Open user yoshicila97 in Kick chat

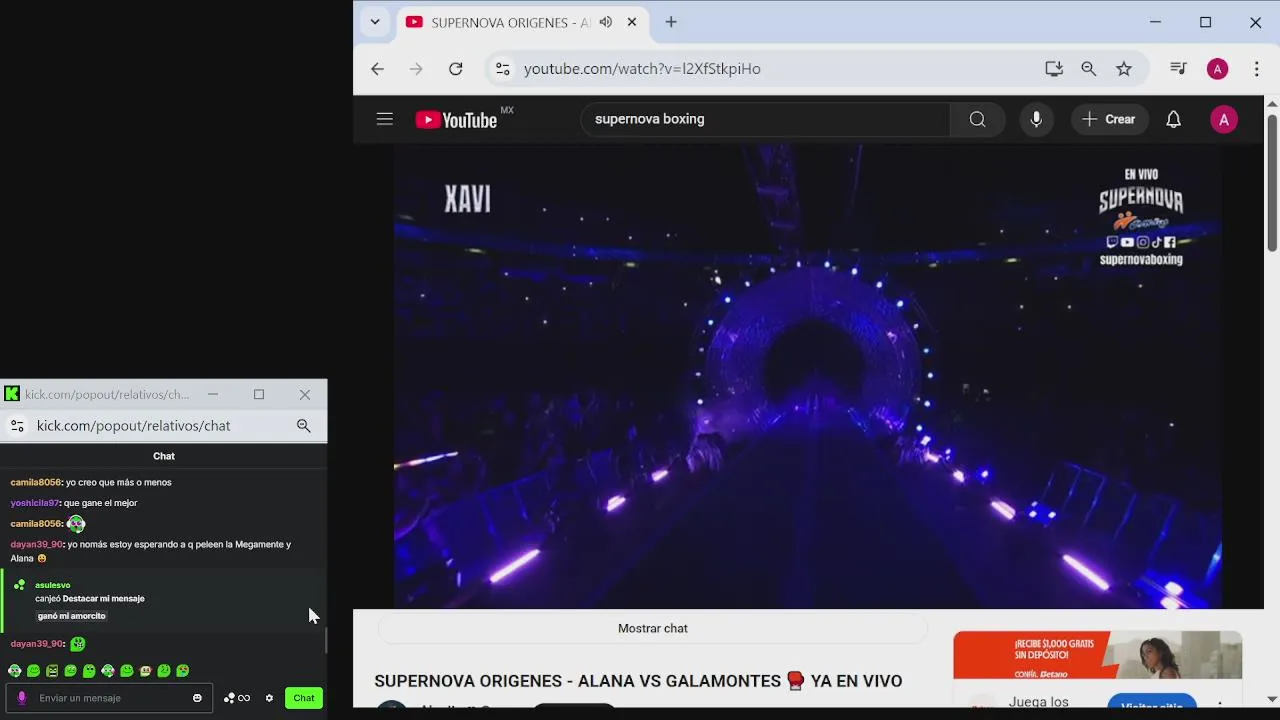tap(35, 503)
